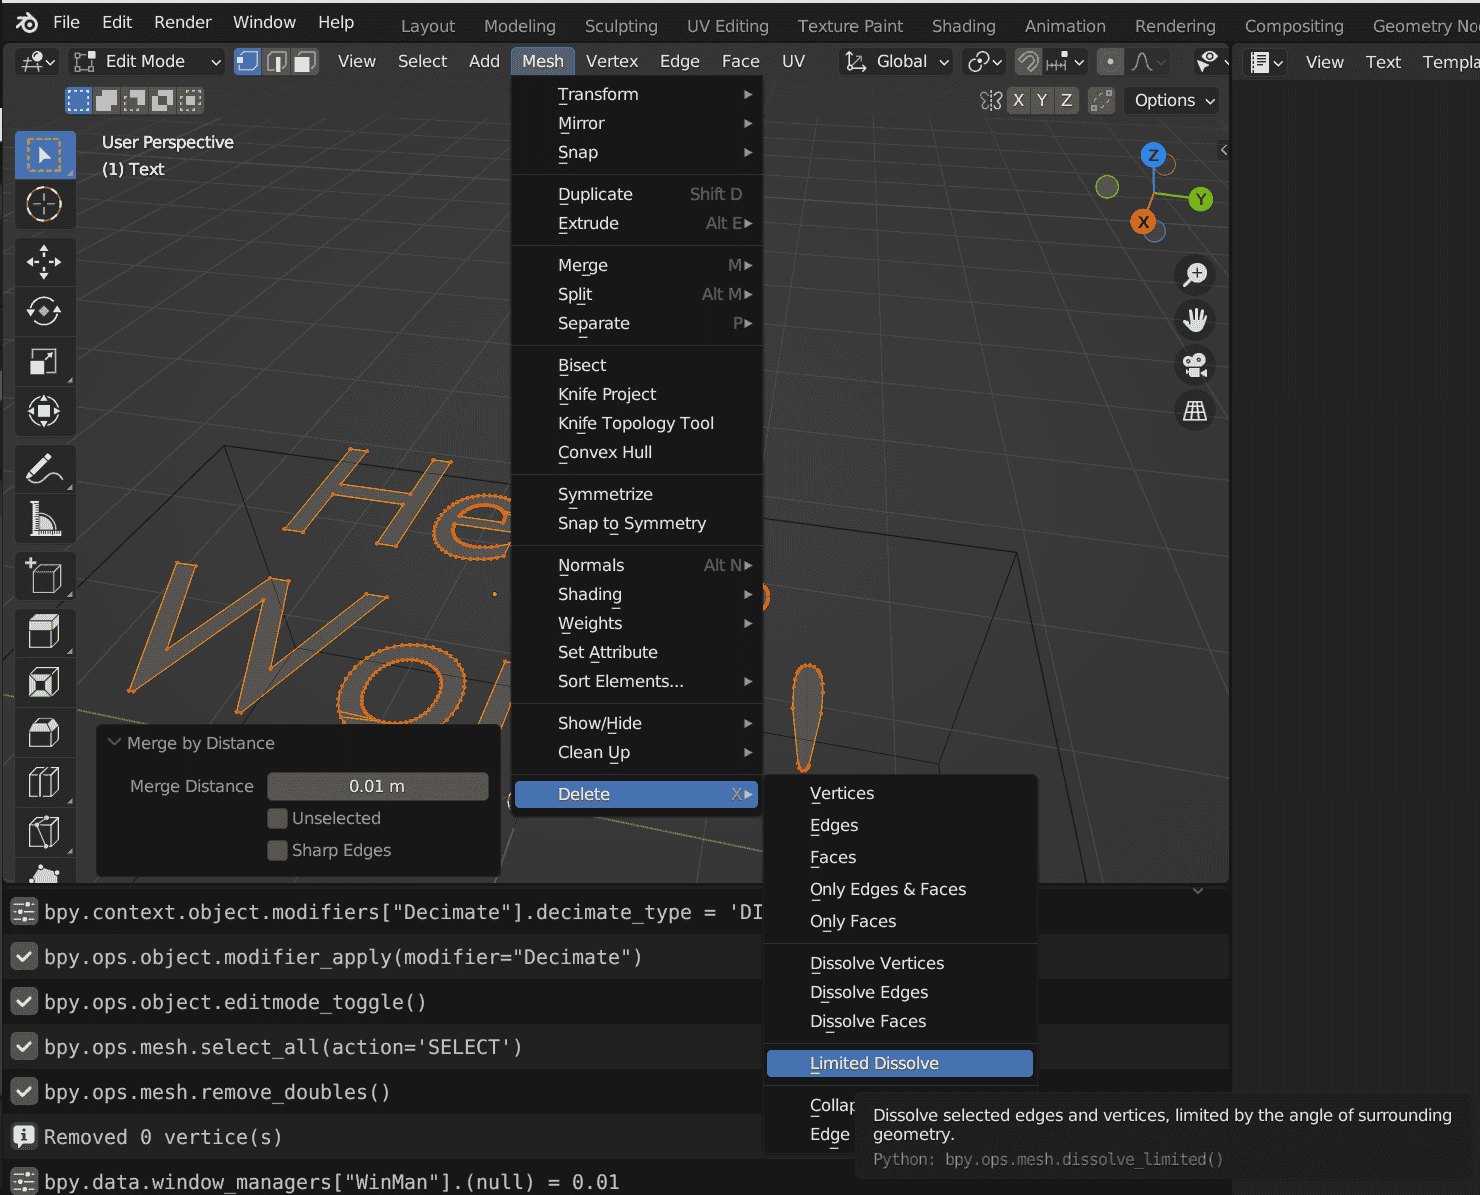
Task: Click the X axis gizmo handle
Action: pyautogui.click(x=1143, y=222)
